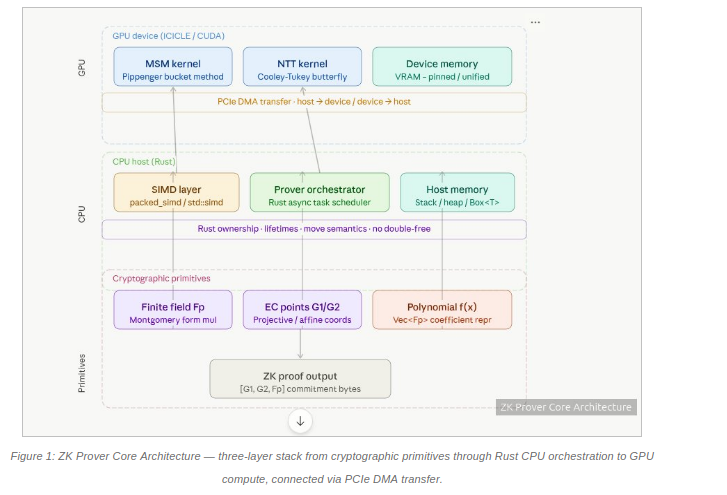Select the Host memory block
The width and height of the screenshot is (727, 495).
click(456, 193)
